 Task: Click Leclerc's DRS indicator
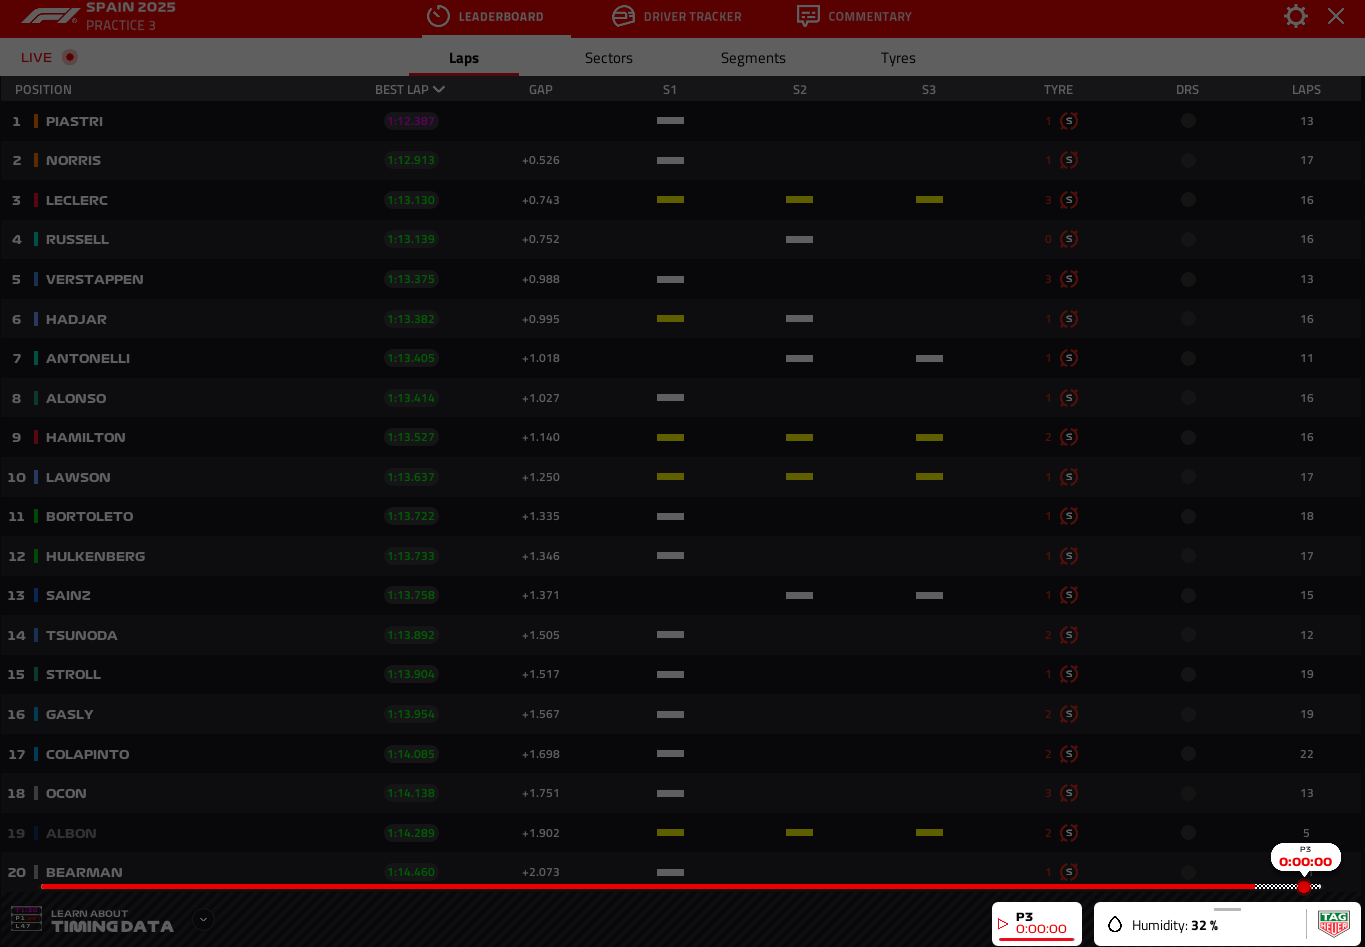pyautogui.click(x=1188, y=200)
